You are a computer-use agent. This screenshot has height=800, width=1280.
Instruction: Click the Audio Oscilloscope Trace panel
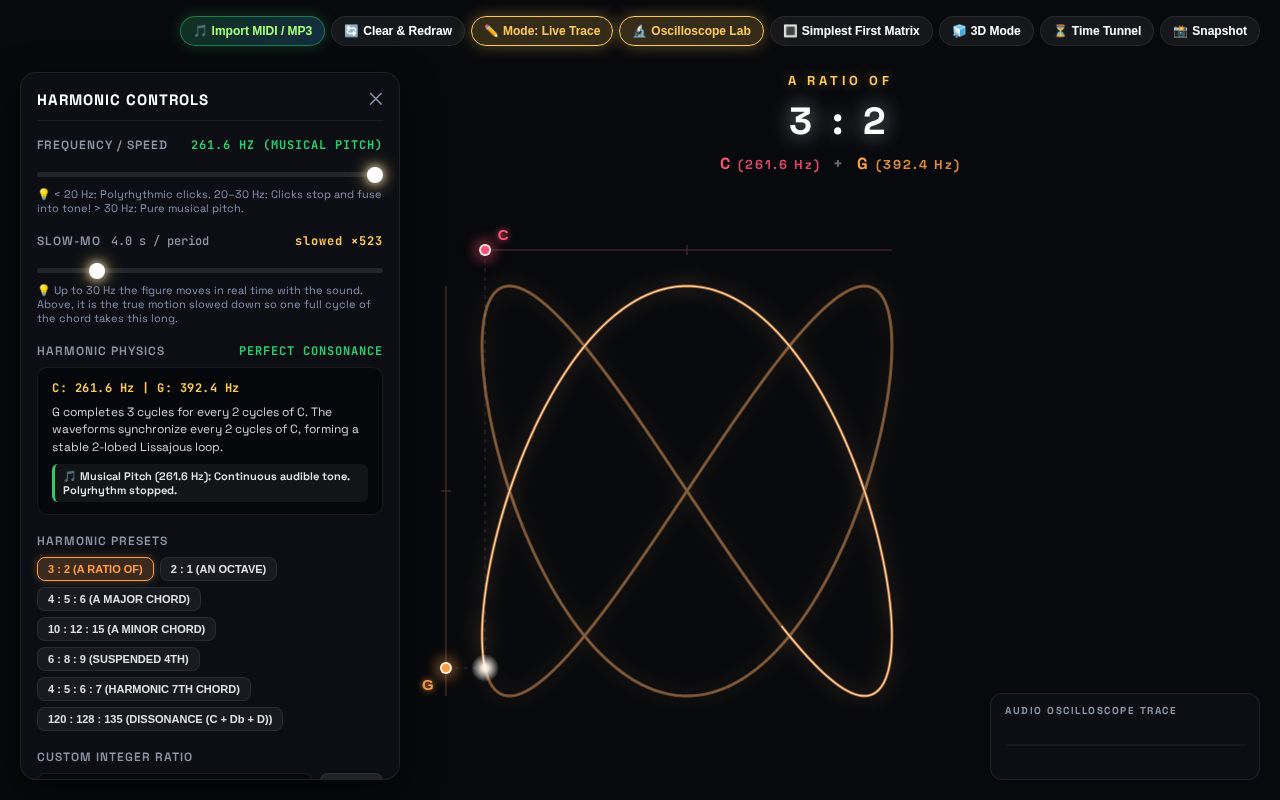tap(1125, 736)
